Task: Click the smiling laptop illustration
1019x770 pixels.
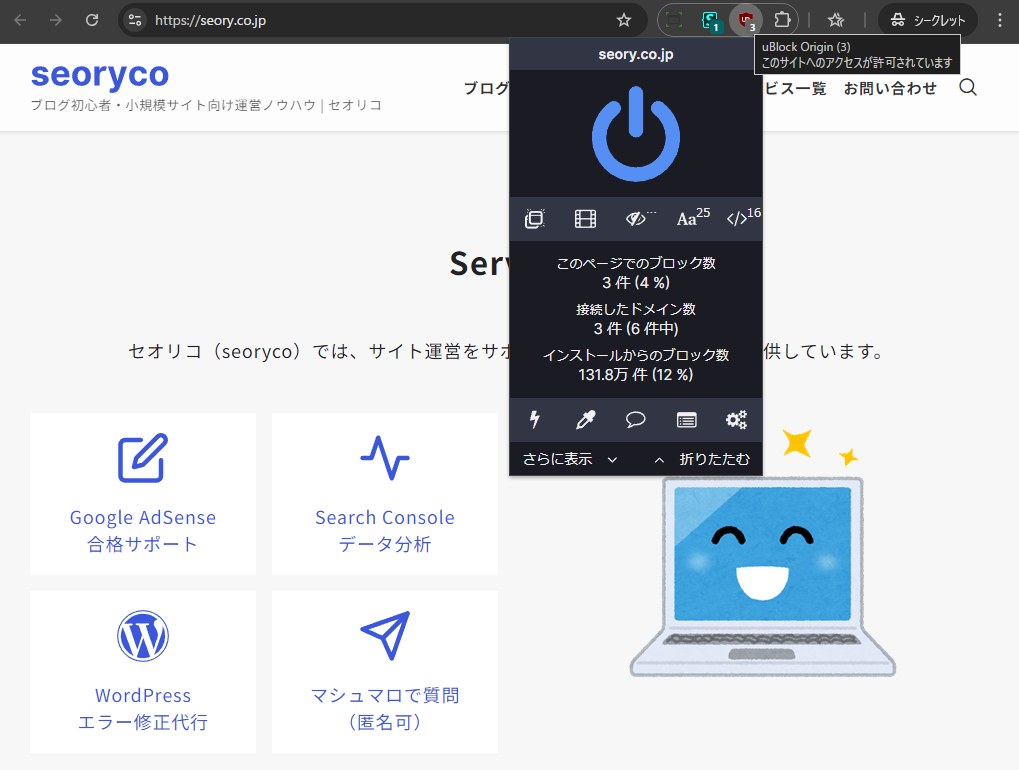Action: [763, 576]
